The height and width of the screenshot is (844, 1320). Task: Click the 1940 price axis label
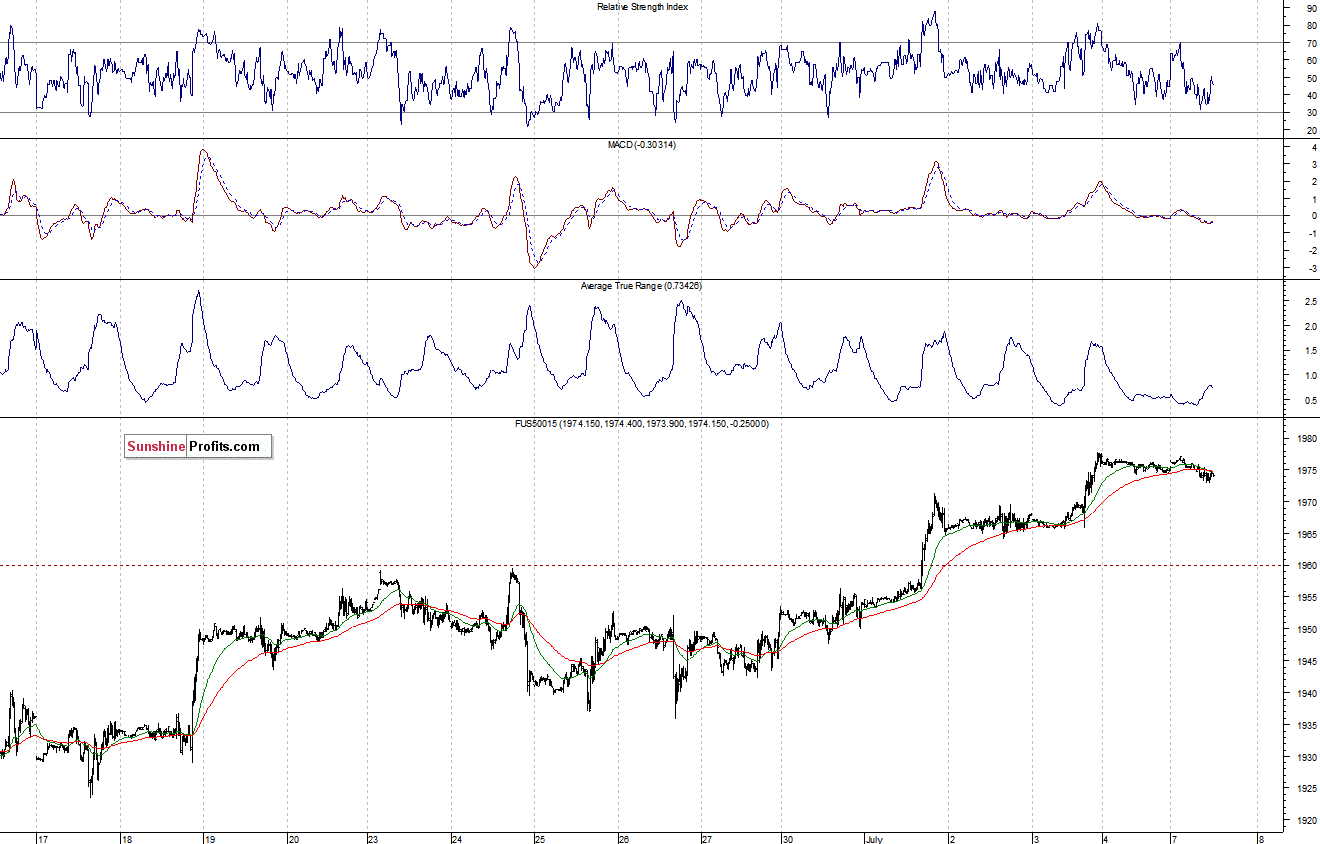(x=1306, y=694)
